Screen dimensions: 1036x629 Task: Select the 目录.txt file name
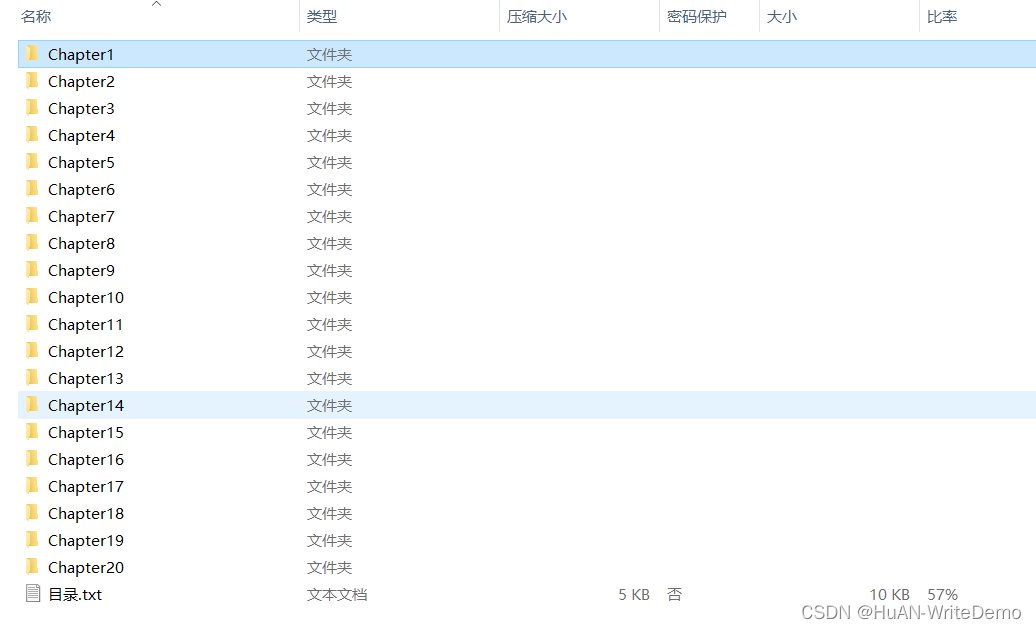[x=75, y=595]
